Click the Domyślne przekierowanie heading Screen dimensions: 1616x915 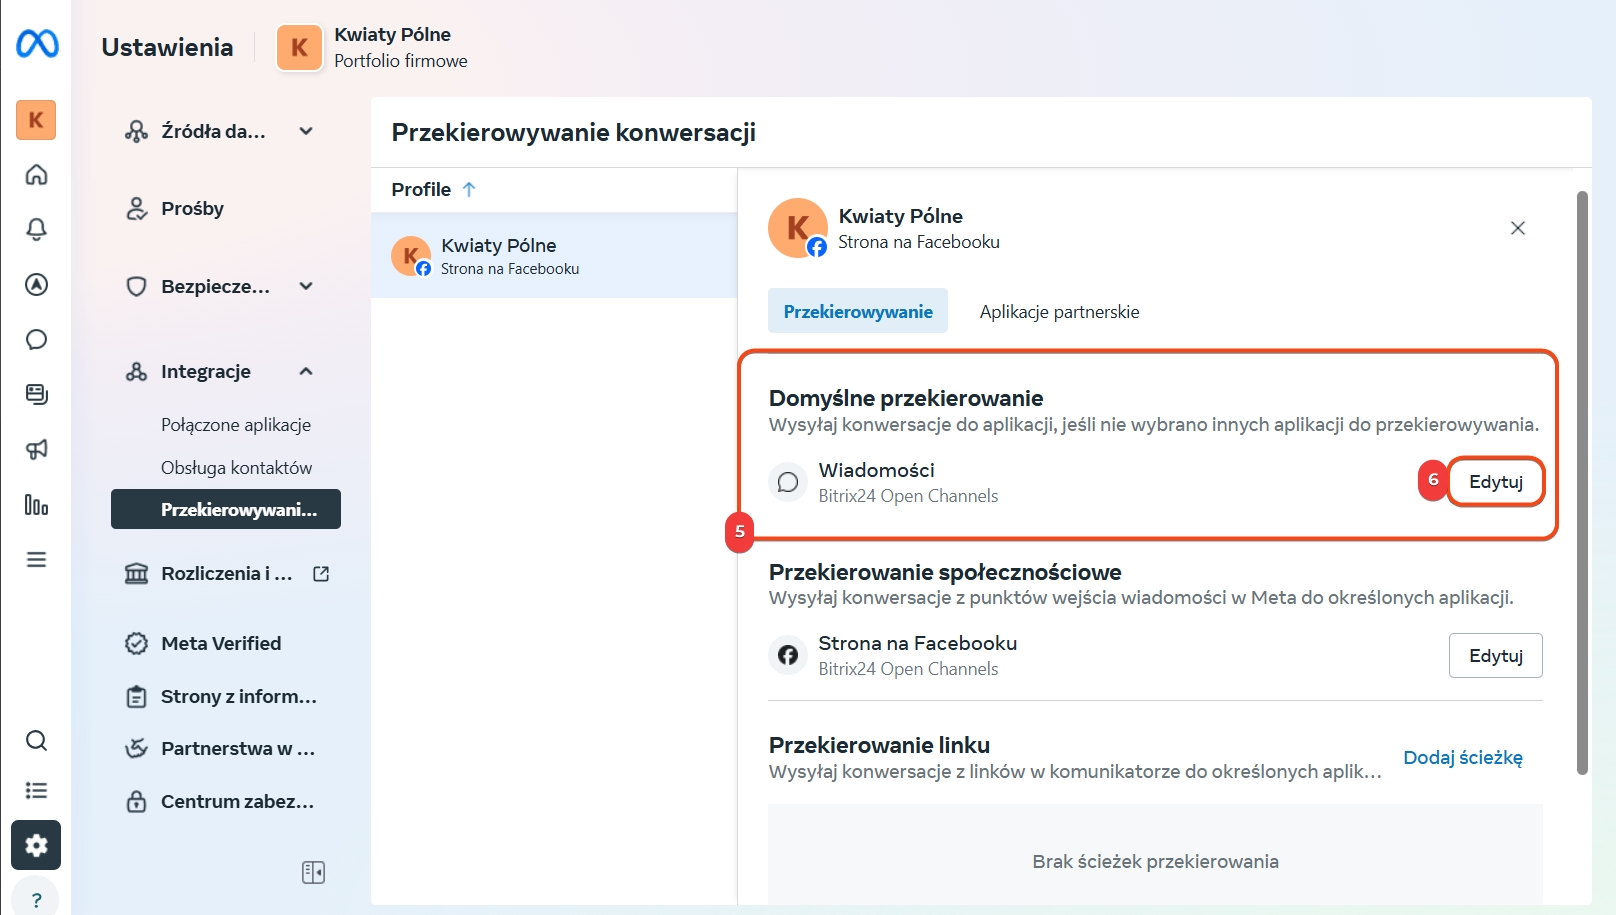point(906,398)
